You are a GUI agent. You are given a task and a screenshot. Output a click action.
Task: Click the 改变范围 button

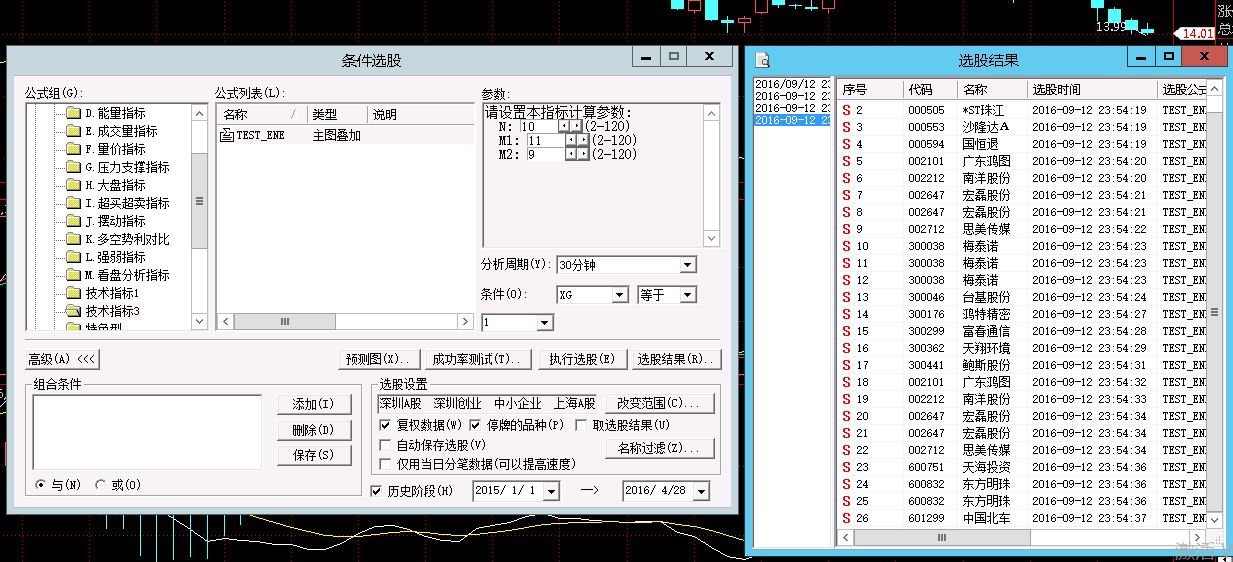pyautogui.click(x=659, y=403)
